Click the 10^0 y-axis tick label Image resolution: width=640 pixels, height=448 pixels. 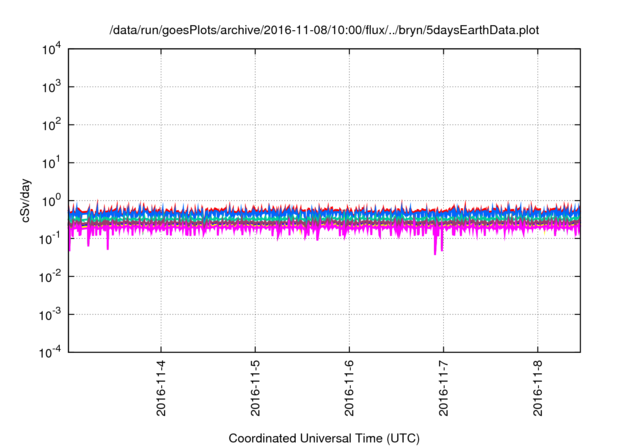click(x=51, y=201)
